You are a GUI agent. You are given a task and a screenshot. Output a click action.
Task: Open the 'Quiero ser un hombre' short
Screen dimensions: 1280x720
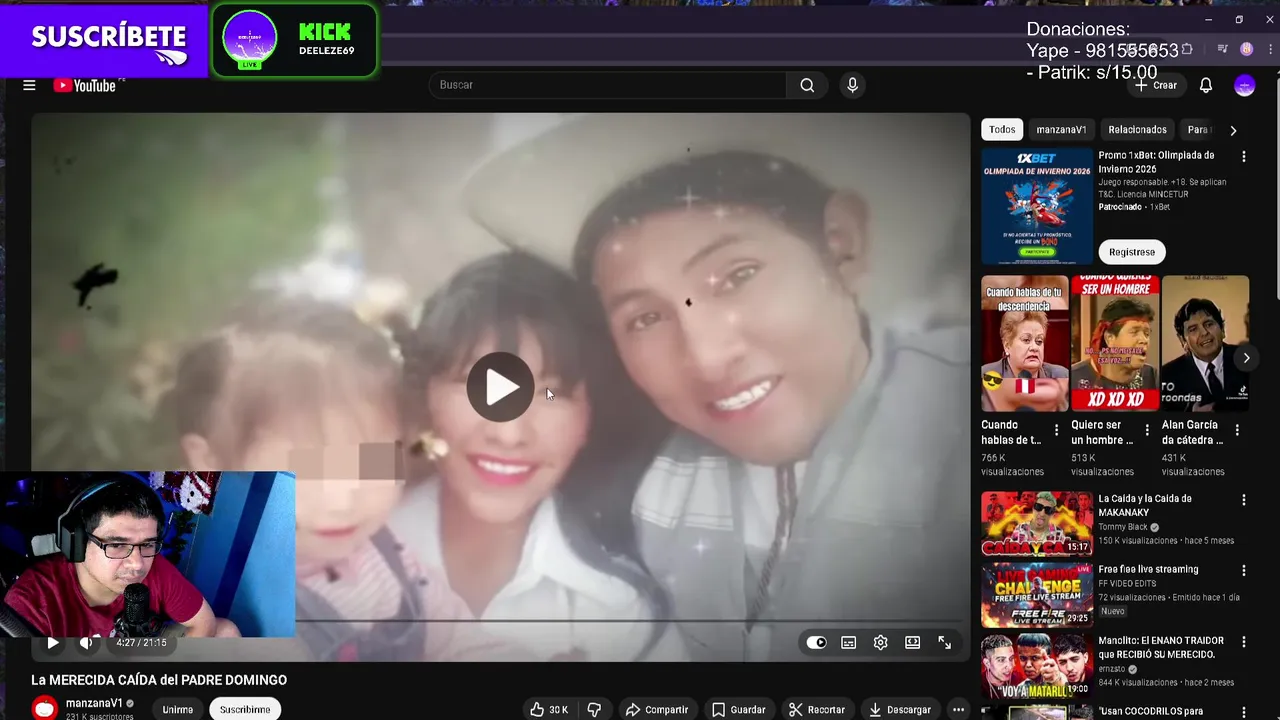[1115, 344]
